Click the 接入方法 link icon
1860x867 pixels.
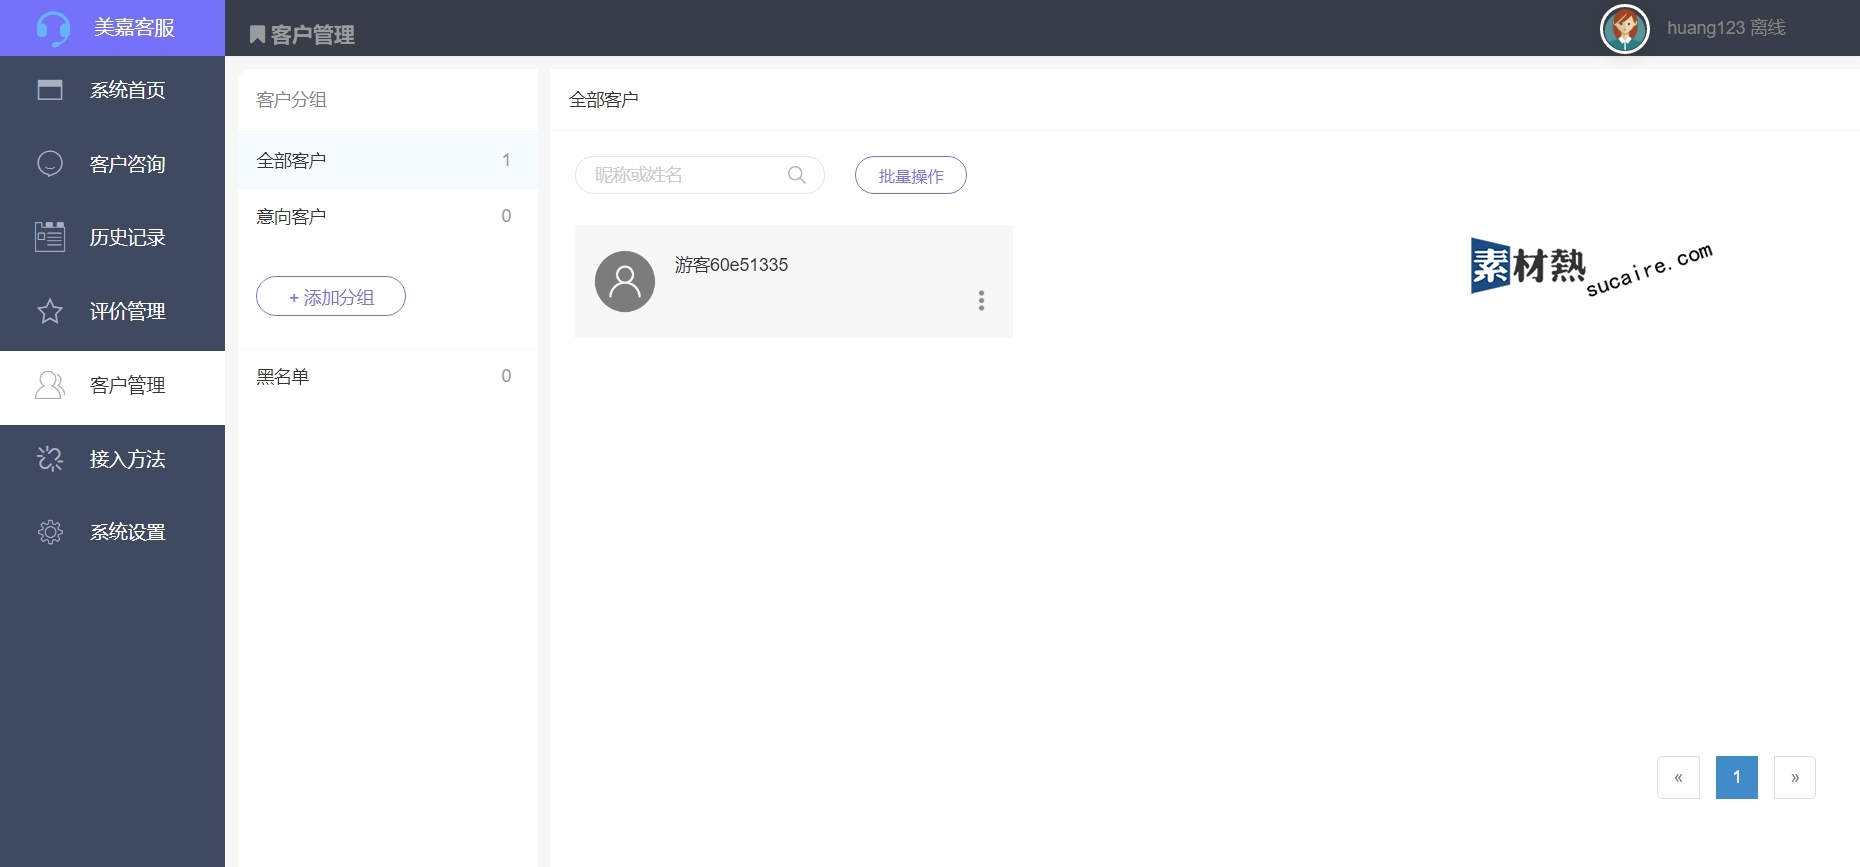click(50, 459)
